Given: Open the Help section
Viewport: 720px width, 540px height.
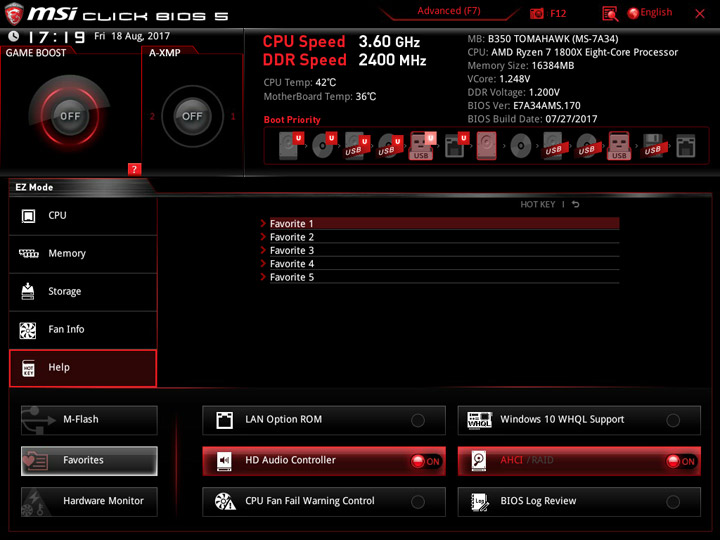Looking at the screenshot, I should [83, 368].
